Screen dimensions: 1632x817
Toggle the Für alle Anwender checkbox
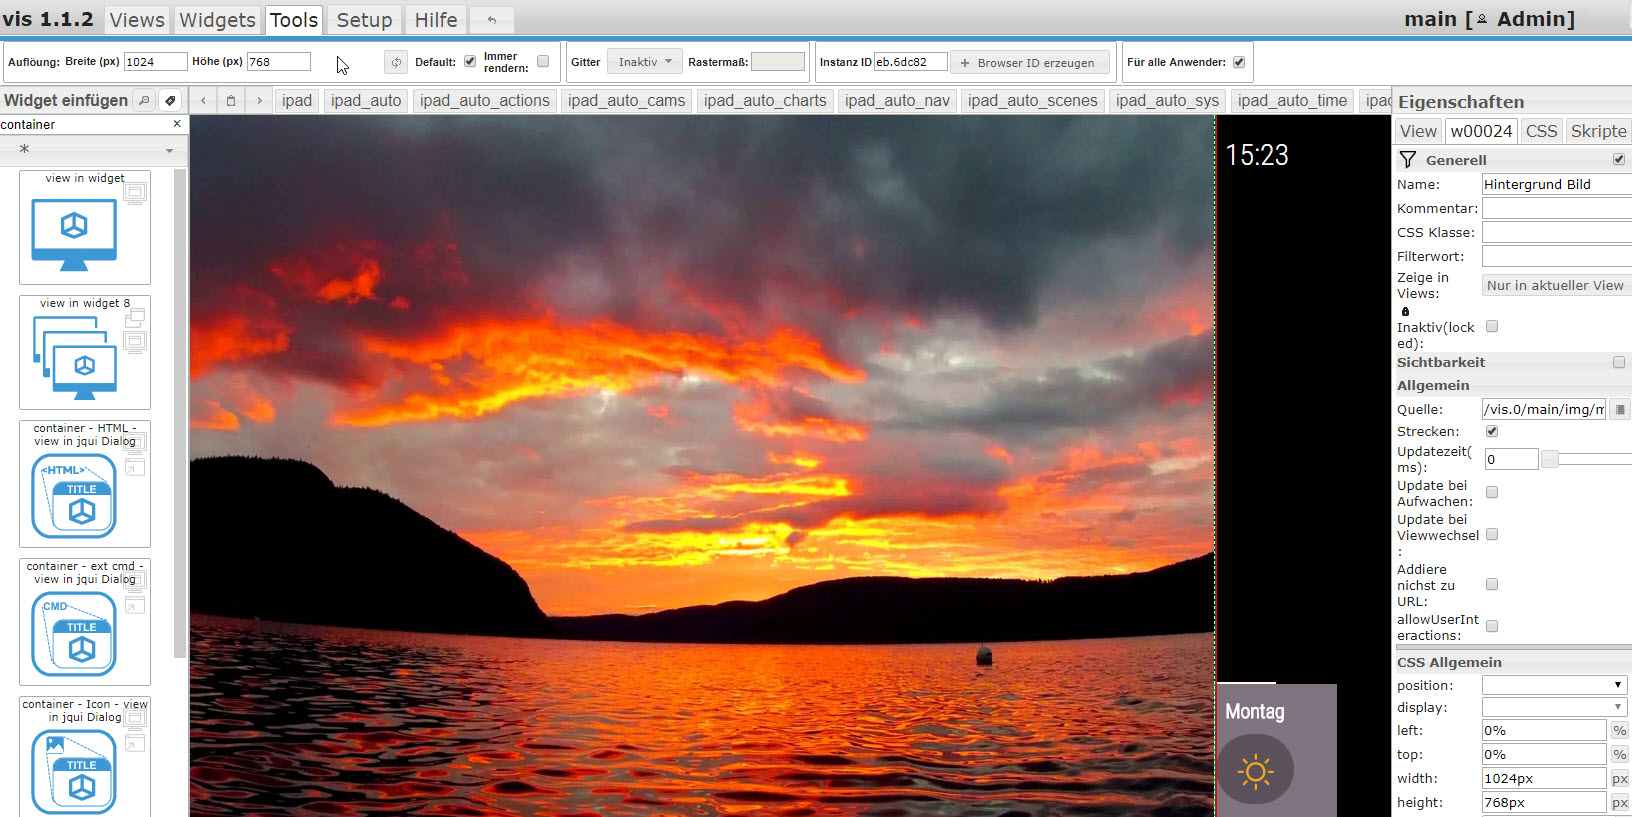pyautogui.click(x=1239, y=62)
